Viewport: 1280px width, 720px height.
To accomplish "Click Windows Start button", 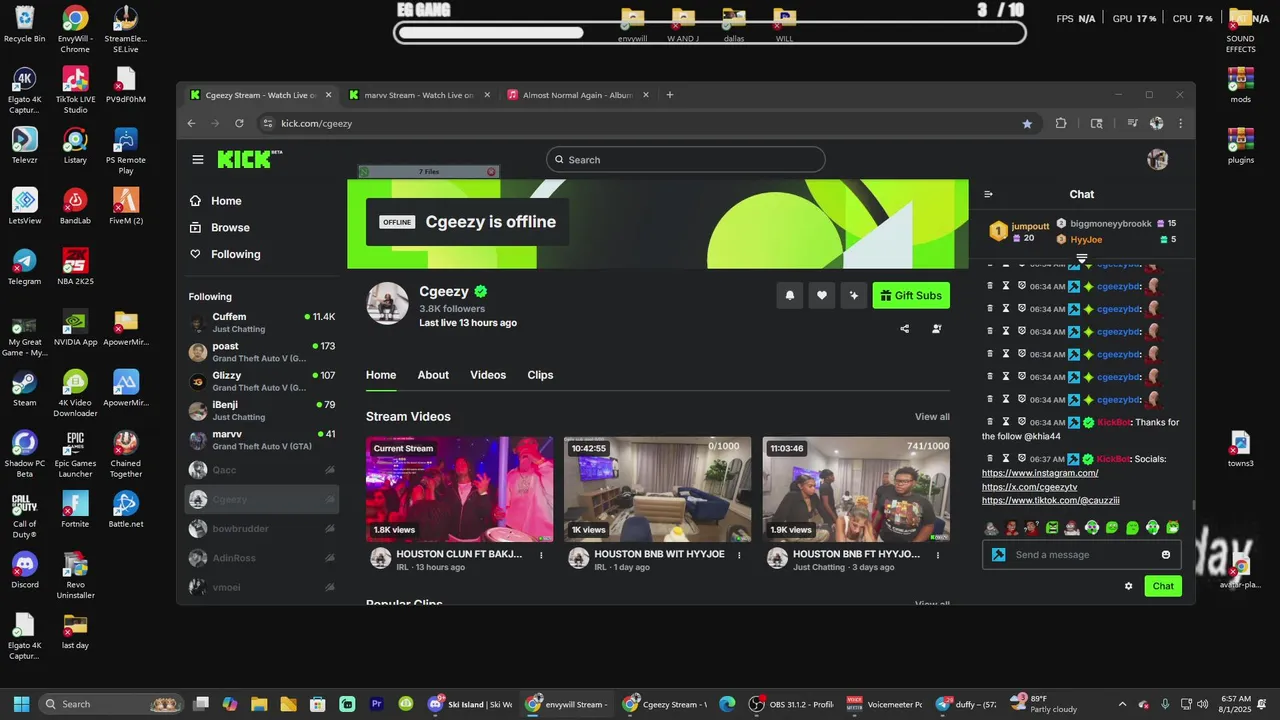I will coord(21,704).
